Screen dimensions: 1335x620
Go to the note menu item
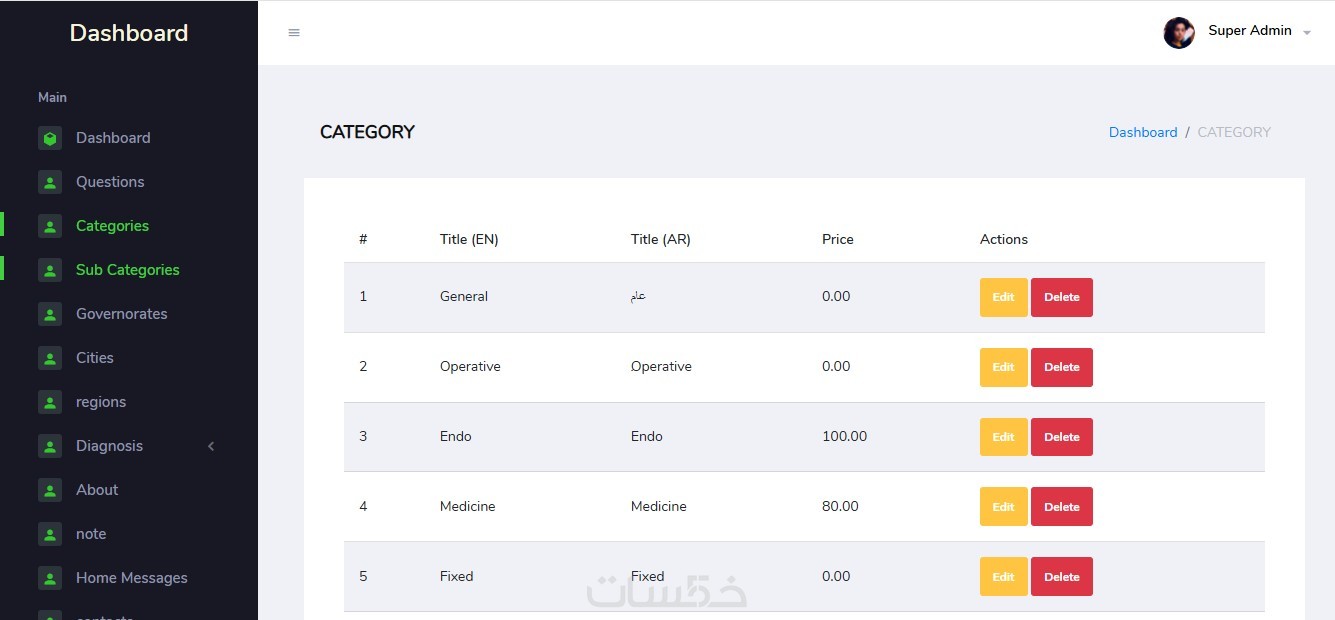[x=91, y=534]
